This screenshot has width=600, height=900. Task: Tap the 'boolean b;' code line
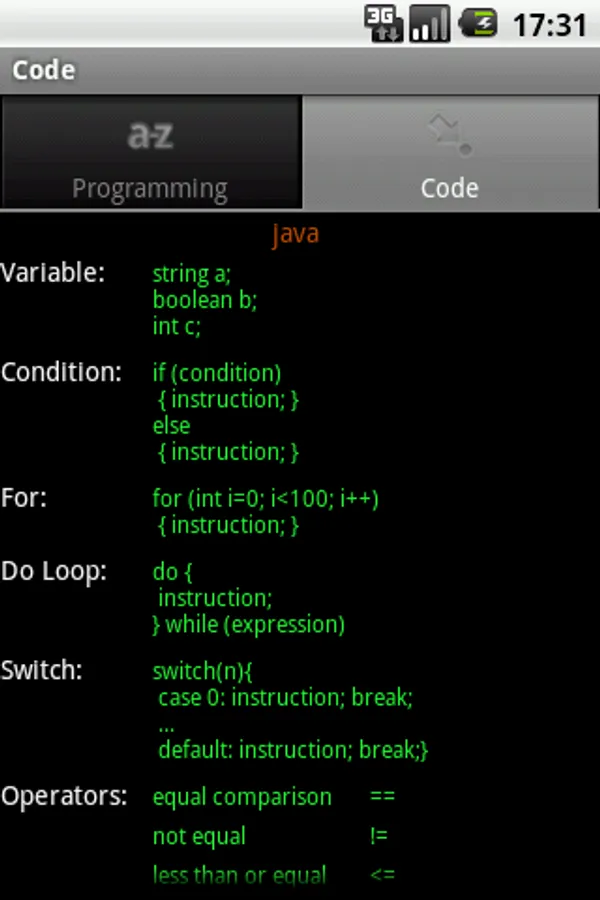[x=204, y=300]
